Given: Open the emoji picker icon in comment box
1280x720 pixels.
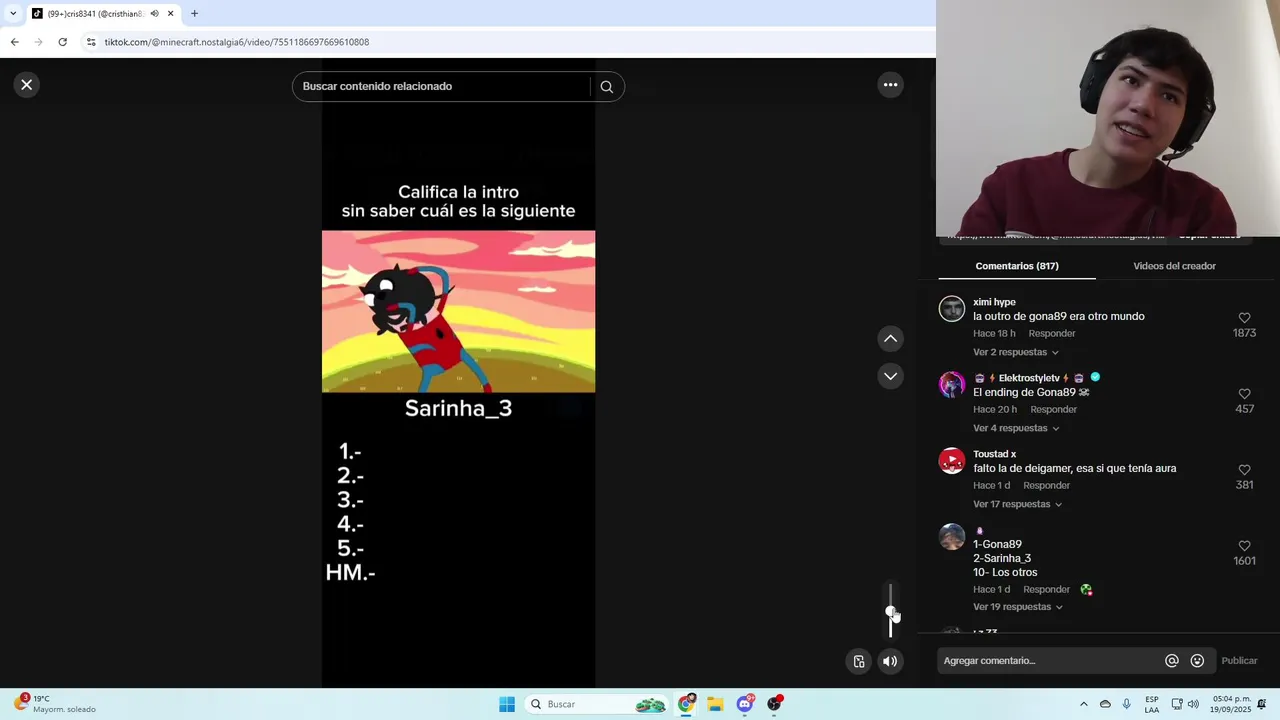Looking at the screenshot, I should coord(1197,661).
